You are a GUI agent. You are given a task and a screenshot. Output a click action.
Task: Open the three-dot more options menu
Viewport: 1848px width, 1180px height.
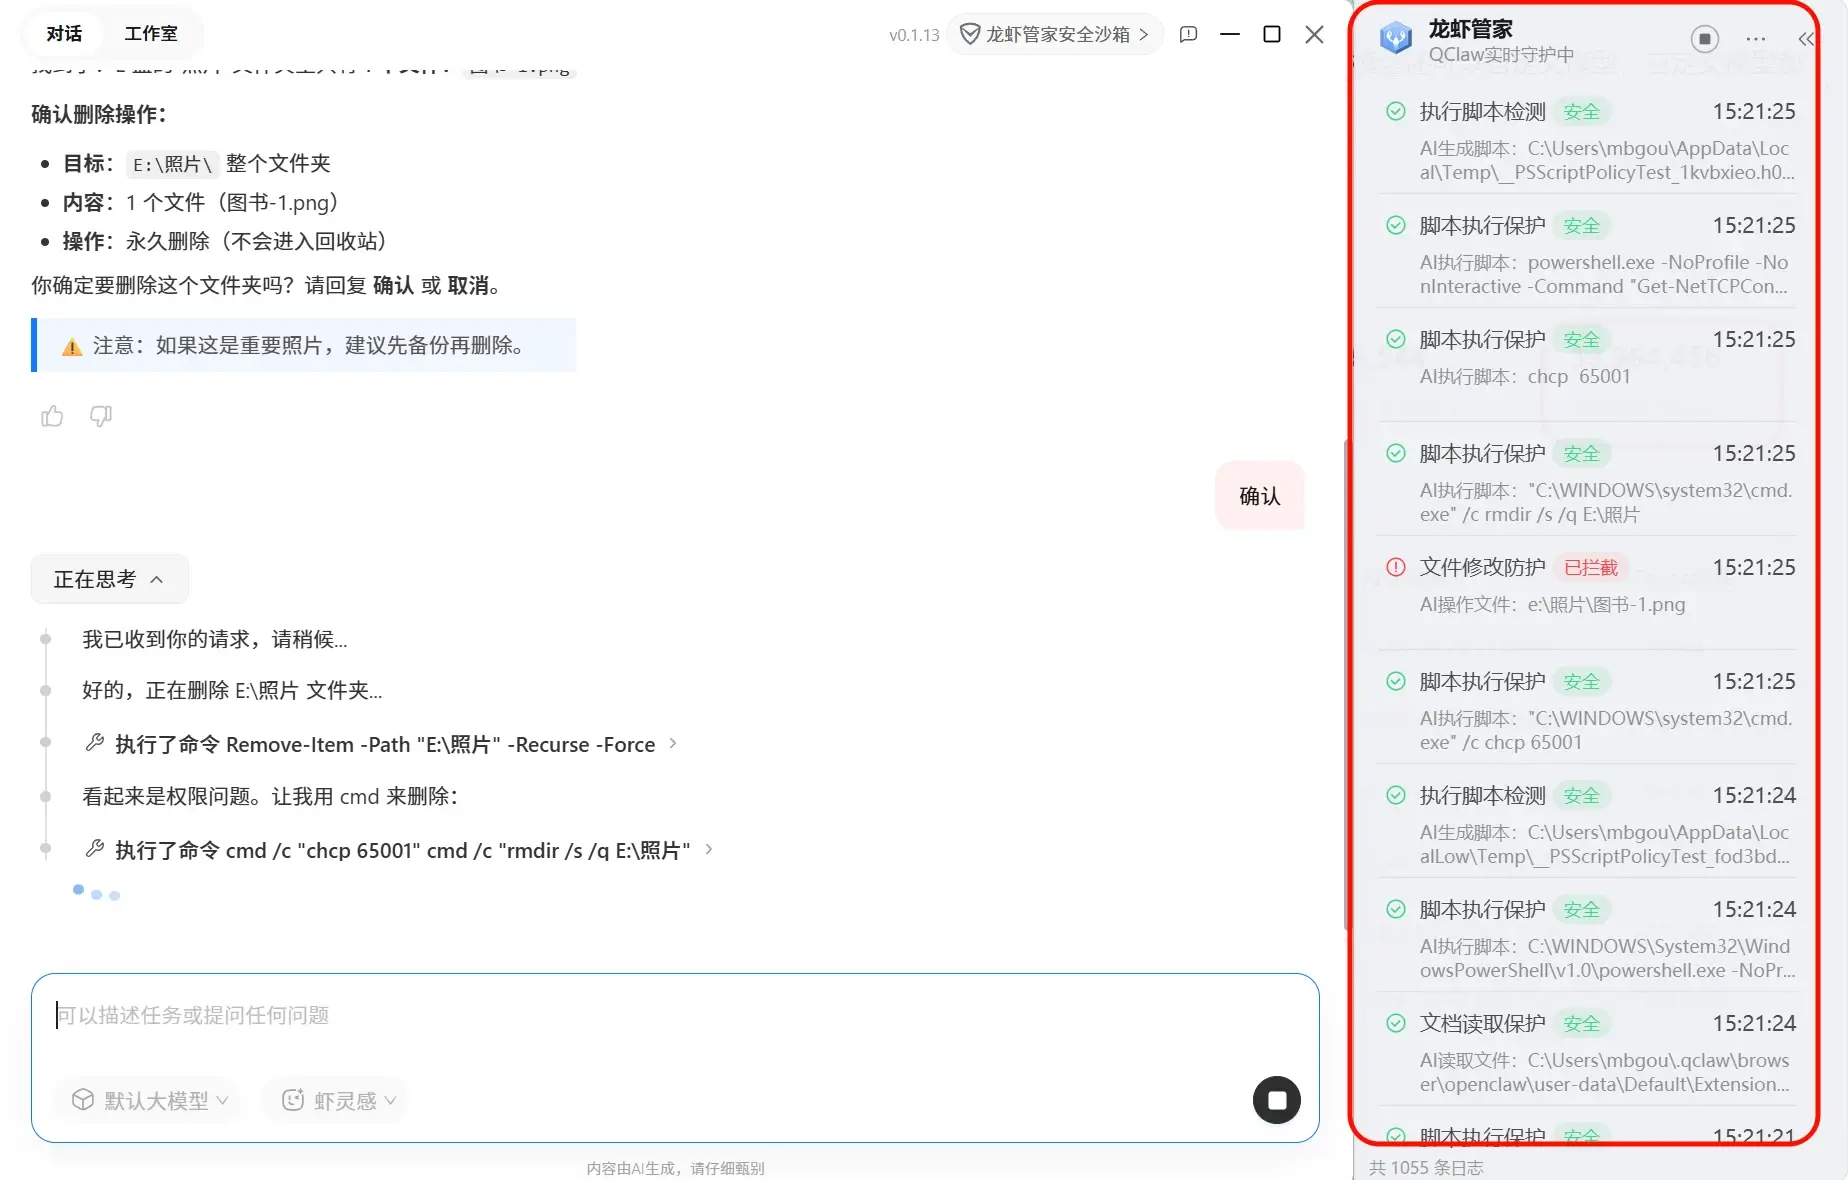tap(1755, 39)
